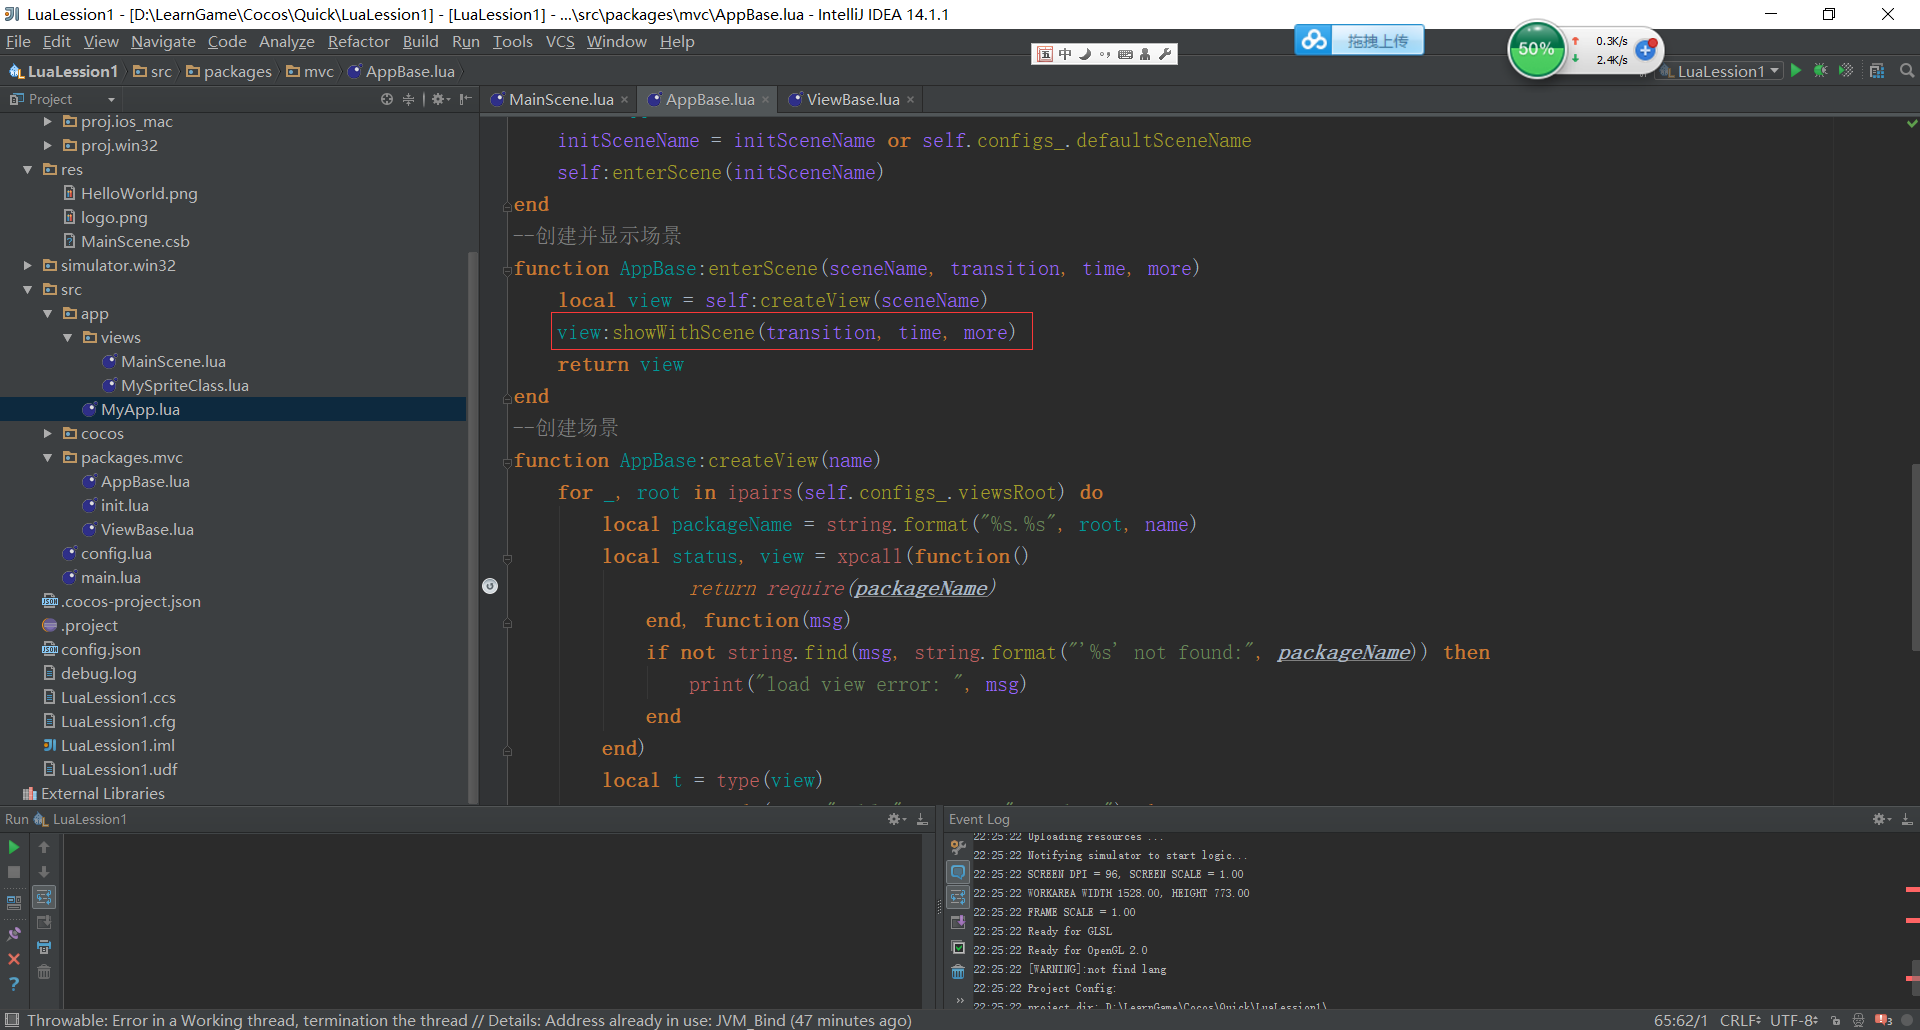The image size is (1920, 1030).
Task: Select mvc breadcrumb in navigation bar
Action: 310,71
